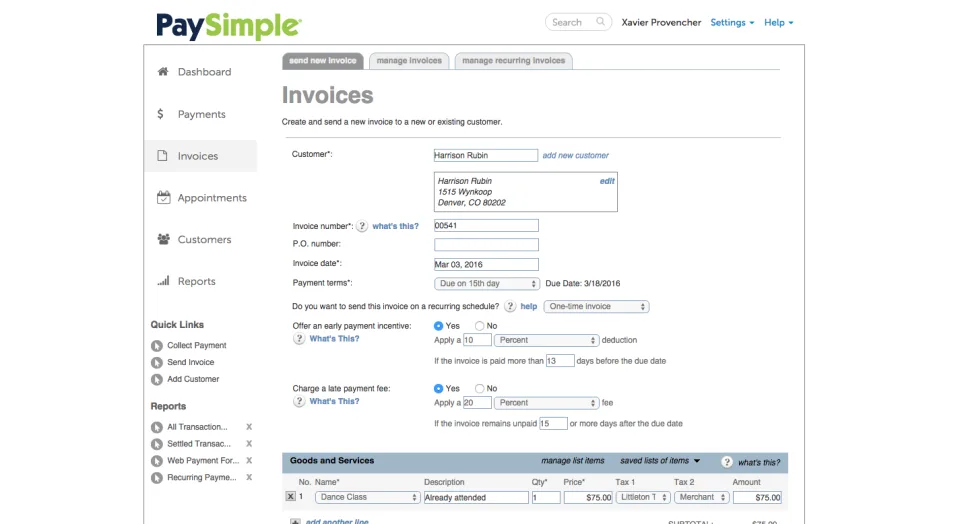Click question icon beside recurring schedule
Viewport: 960px width, 524px height.
pyautogui.click(x=510, y=306)
